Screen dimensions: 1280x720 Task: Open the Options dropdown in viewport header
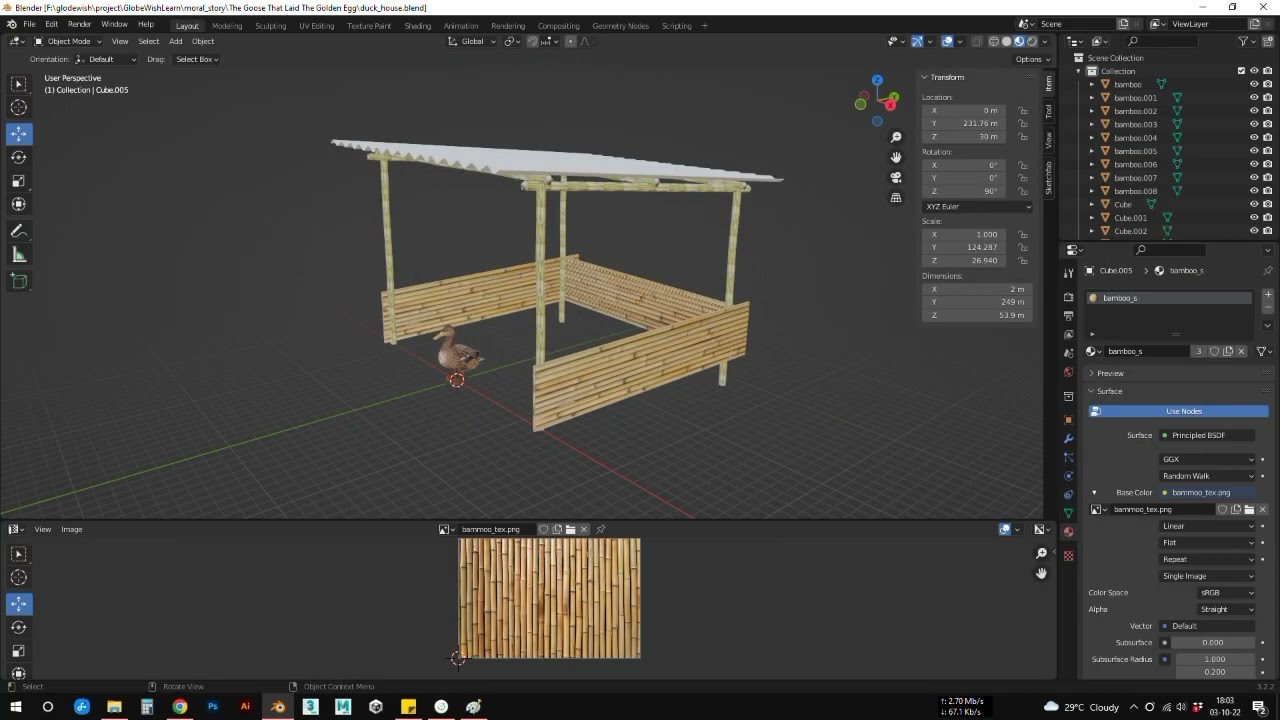click(1031, 59)
